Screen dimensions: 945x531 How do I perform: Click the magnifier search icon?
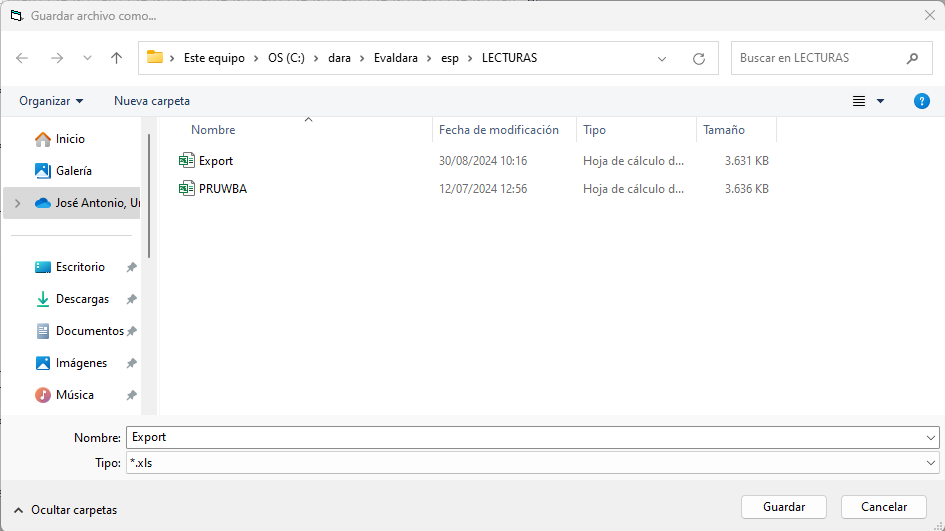pyautogui.click(x=912, y=58)
